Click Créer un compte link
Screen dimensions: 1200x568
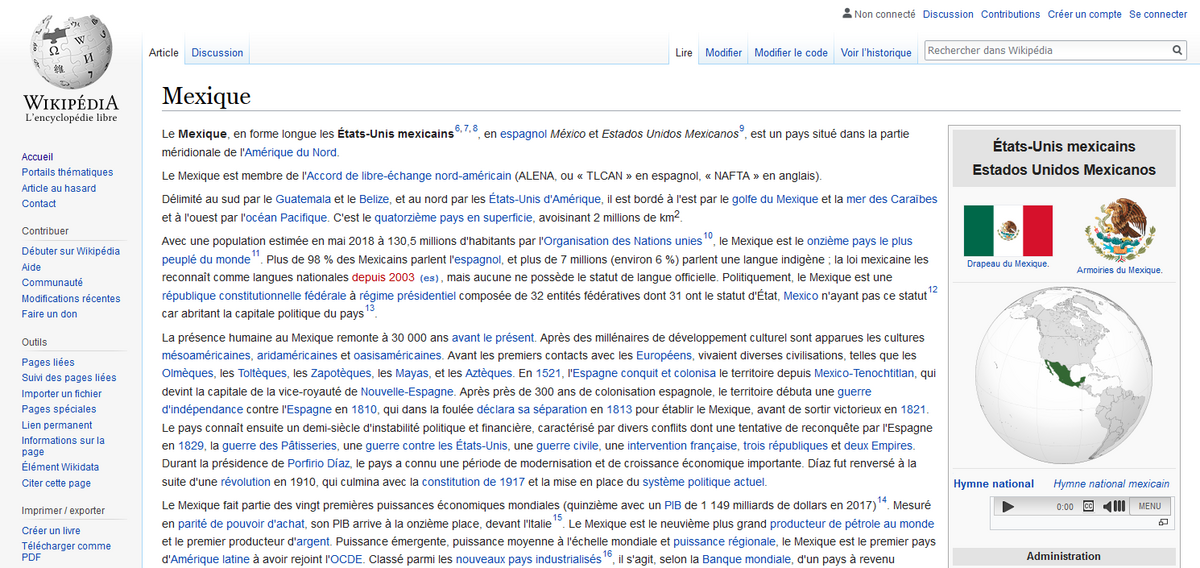coord(1084,14)
